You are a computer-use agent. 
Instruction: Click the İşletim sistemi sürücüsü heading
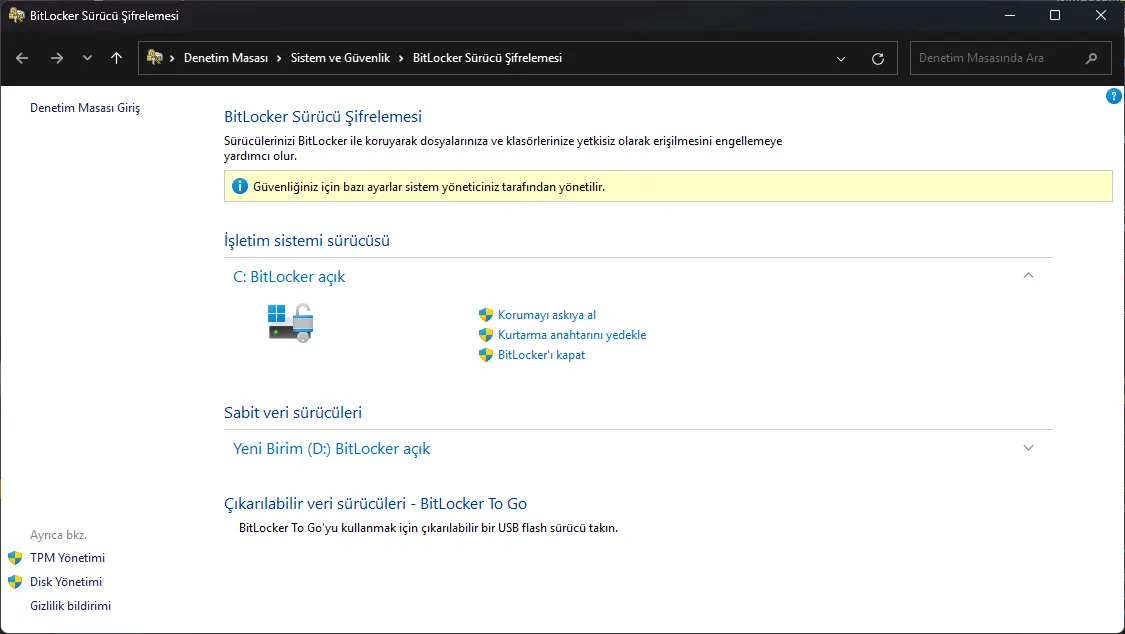pos(307,241)
